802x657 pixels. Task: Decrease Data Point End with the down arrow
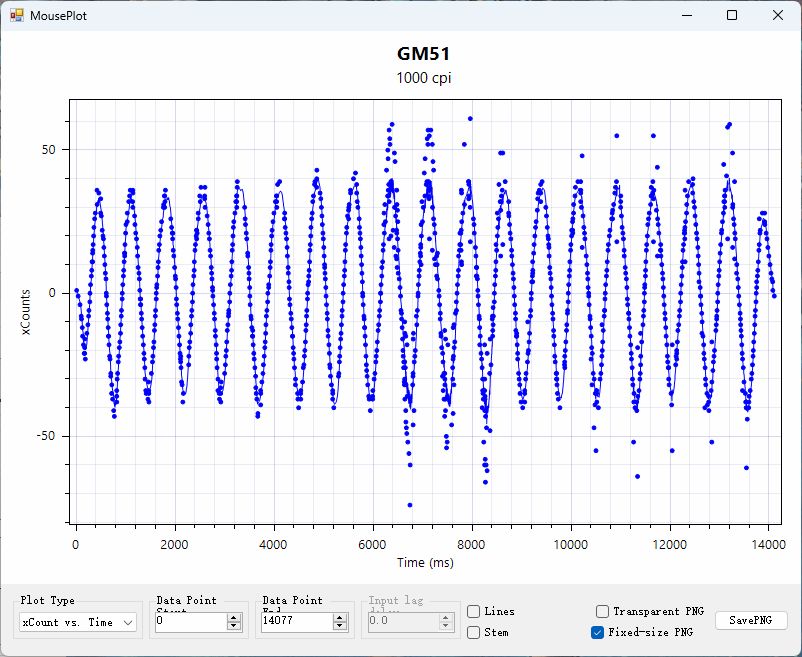click(x=340, y=626)
